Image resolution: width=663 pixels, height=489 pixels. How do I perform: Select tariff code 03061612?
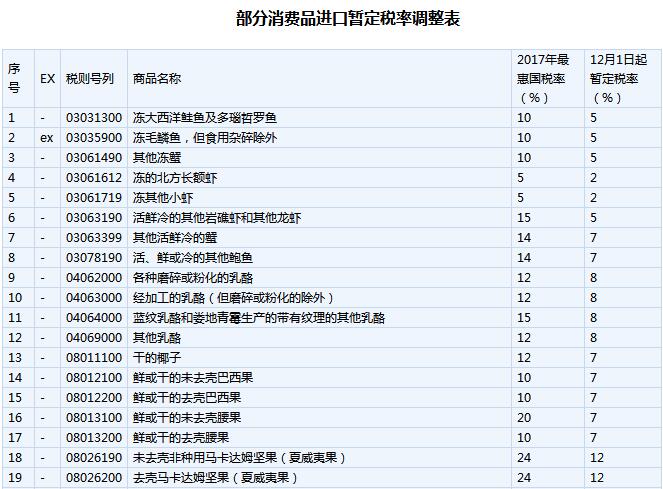pyautogui.click(x=94, y=178)
